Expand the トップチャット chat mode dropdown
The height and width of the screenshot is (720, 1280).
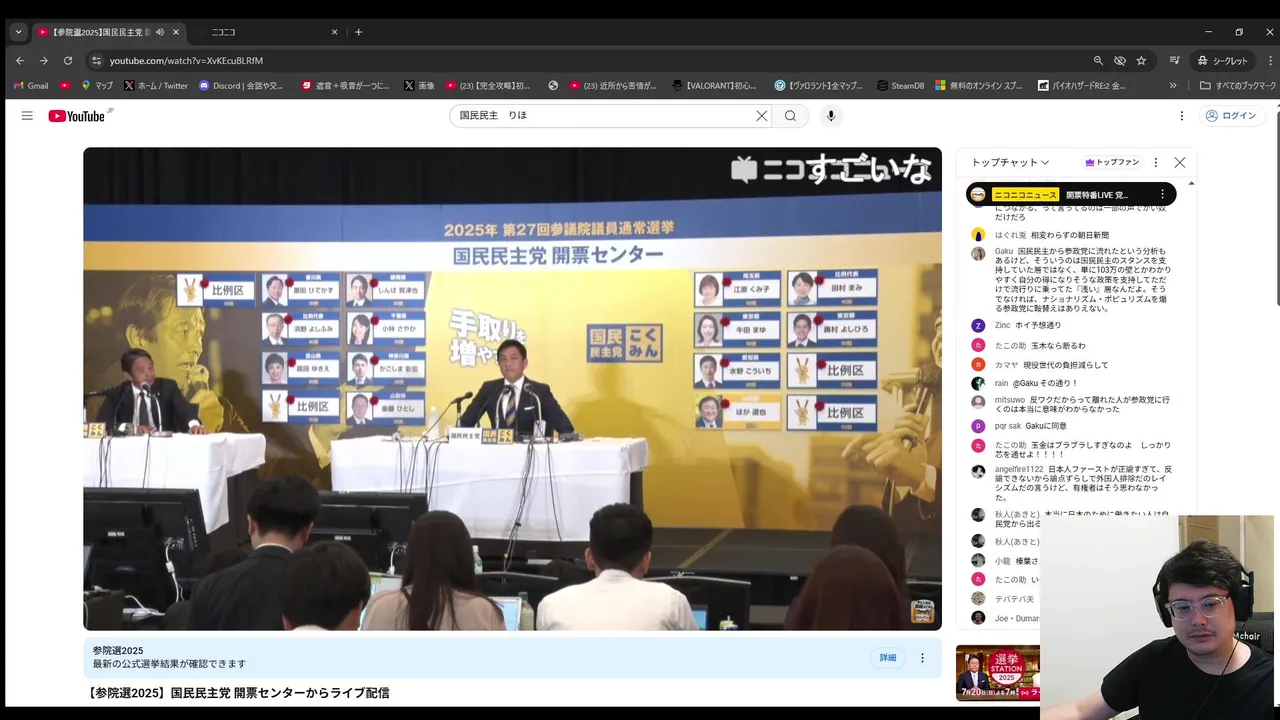pos(1010,162)
